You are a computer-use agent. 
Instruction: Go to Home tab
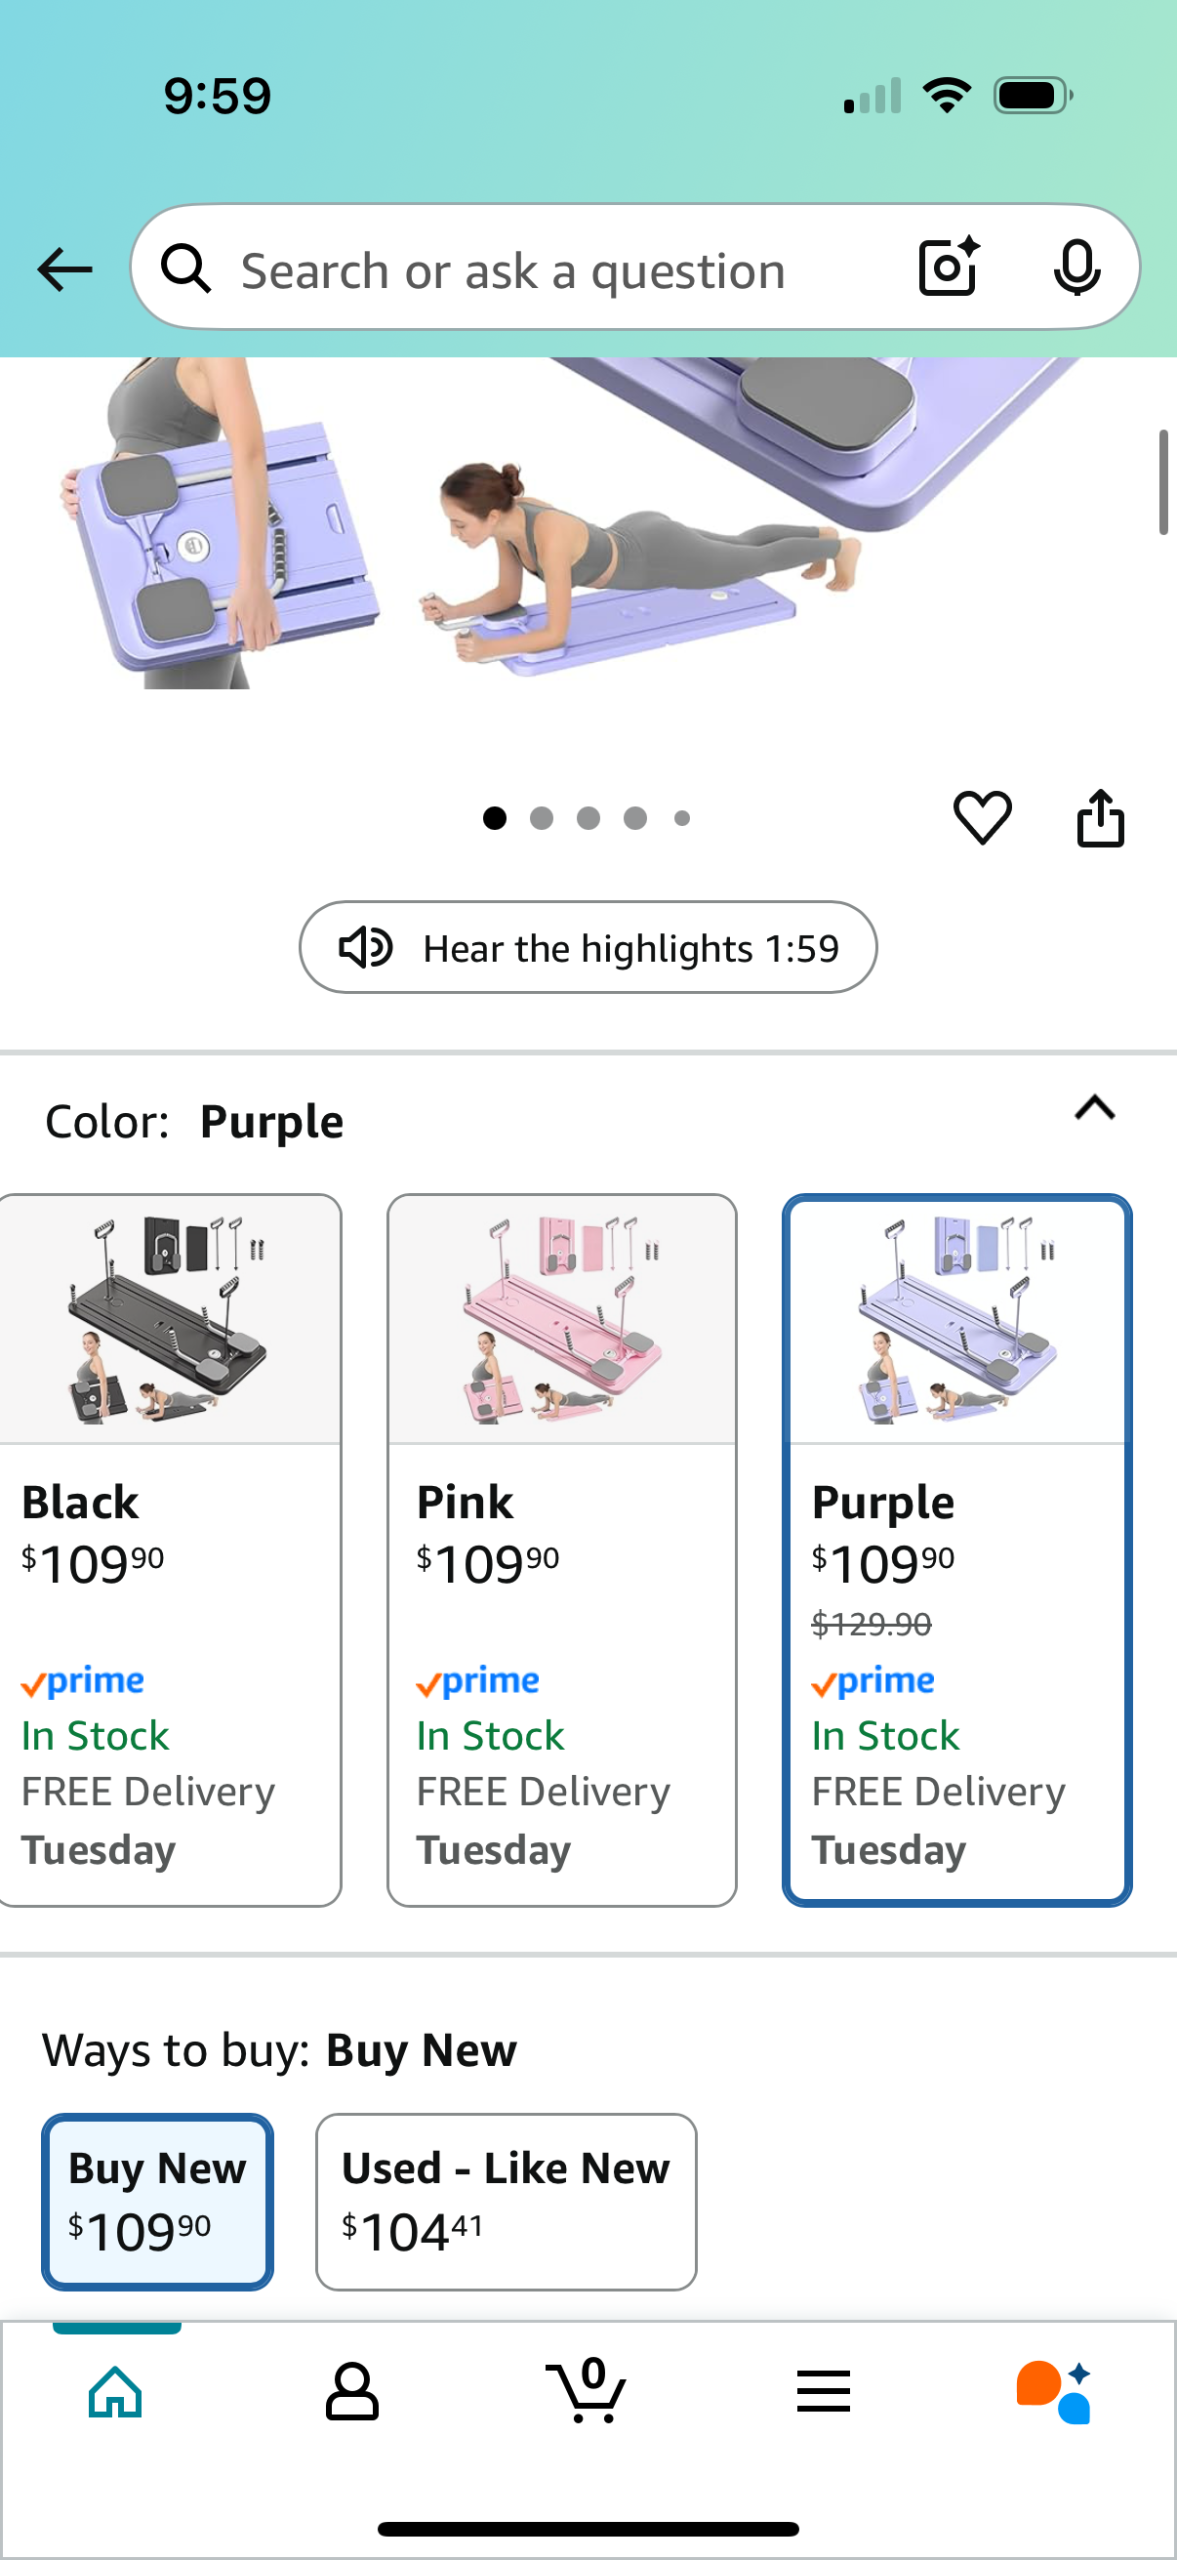(x=116, y=2391)
